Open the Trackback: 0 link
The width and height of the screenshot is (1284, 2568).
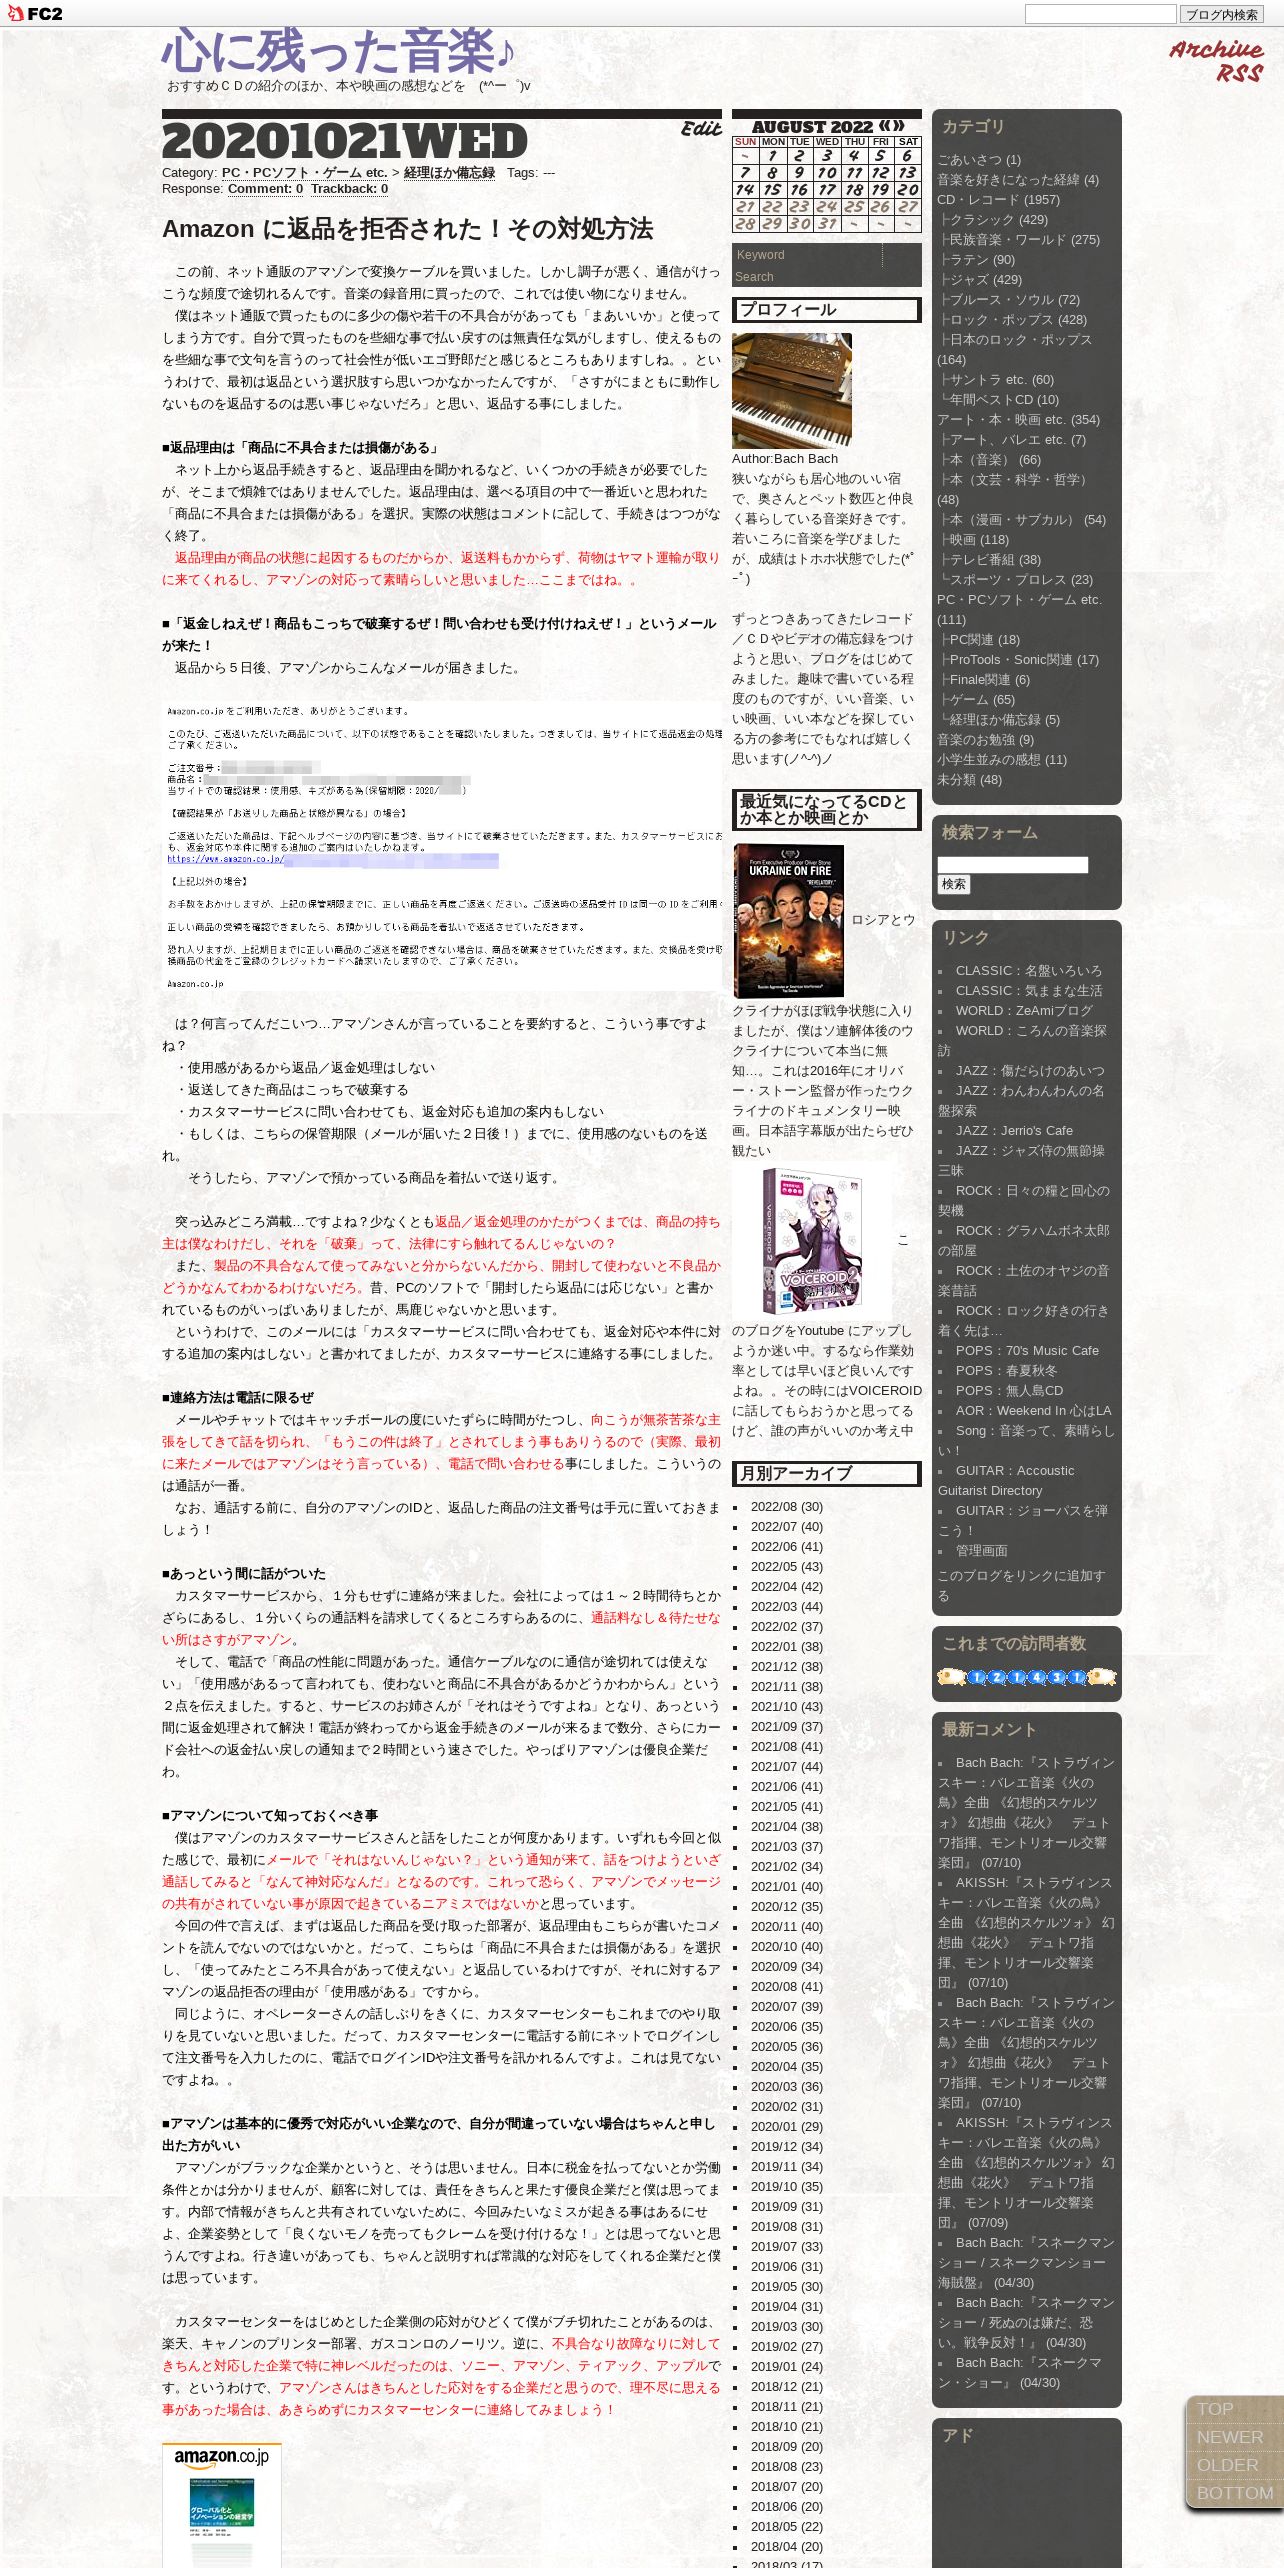[x=349, y=189]
